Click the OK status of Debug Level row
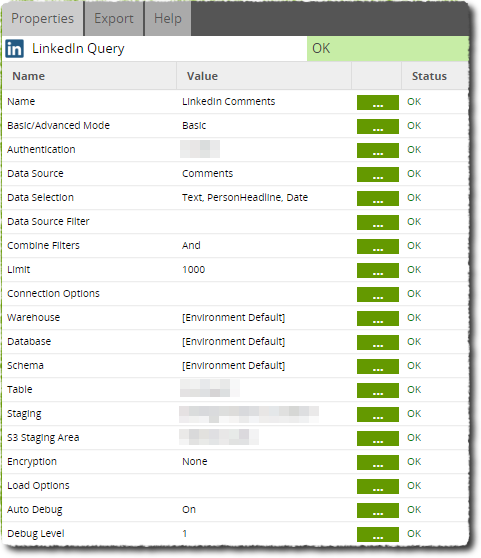Screen dimensions: 481x558 pos(414,533)
